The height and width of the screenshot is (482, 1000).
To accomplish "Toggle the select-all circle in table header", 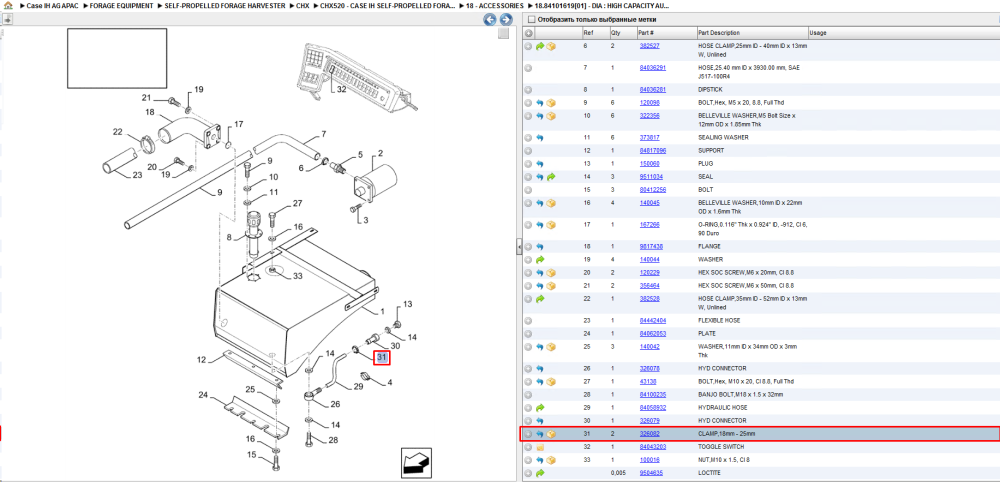I will (x=529, y=33).
